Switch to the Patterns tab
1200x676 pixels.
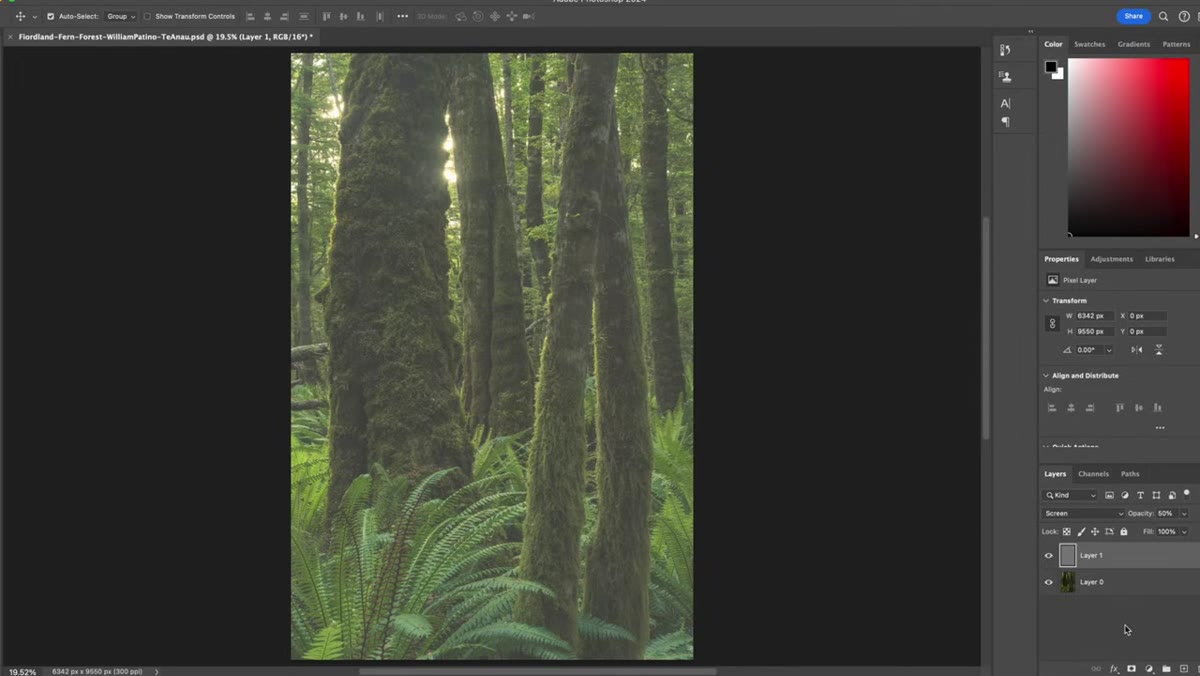tap(1176, 44)
